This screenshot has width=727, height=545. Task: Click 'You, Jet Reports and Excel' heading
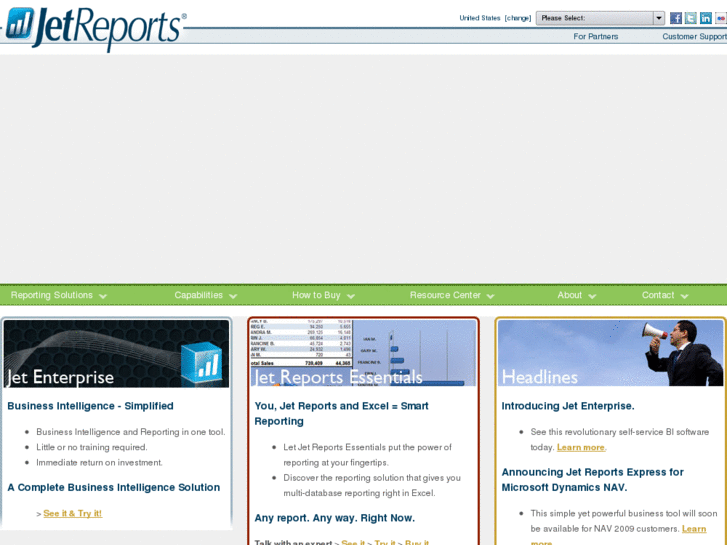tap(341, 413)
